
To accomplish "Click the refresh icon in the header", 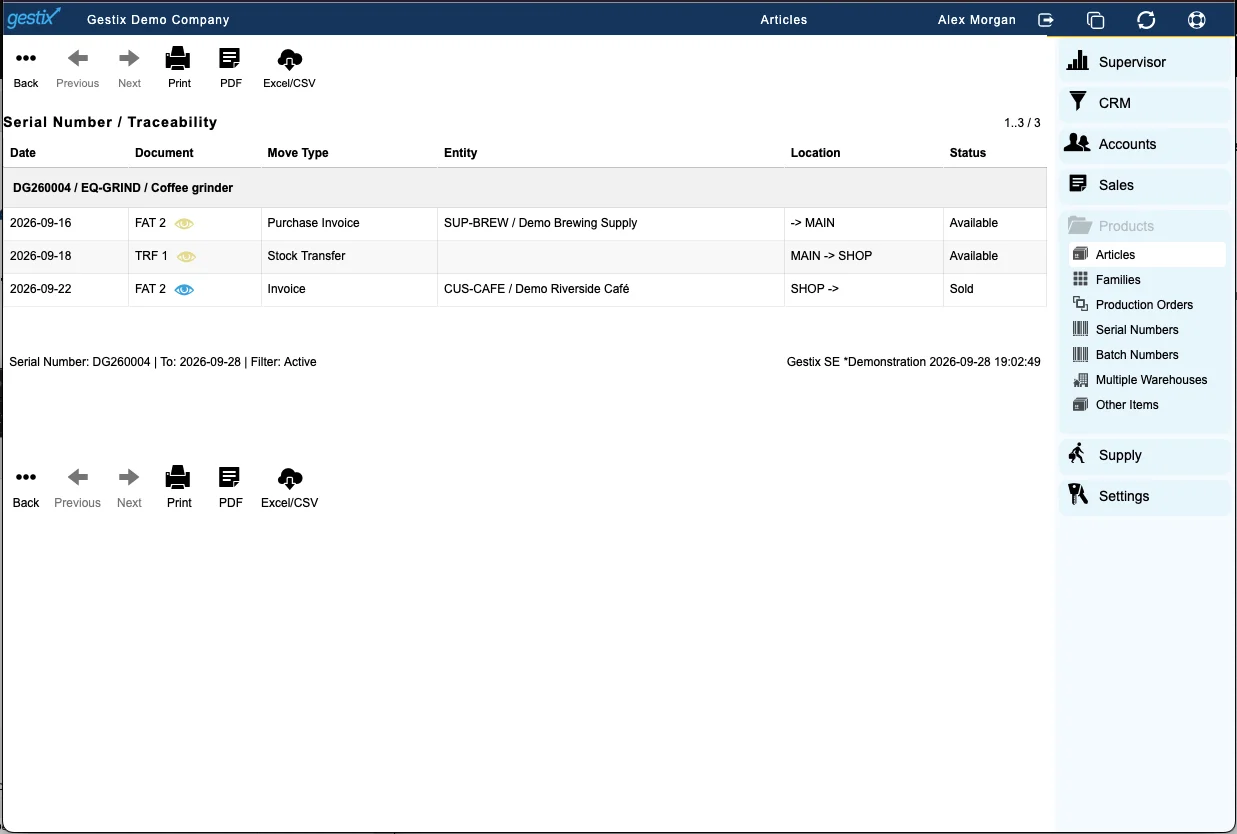I will 1146,20.
